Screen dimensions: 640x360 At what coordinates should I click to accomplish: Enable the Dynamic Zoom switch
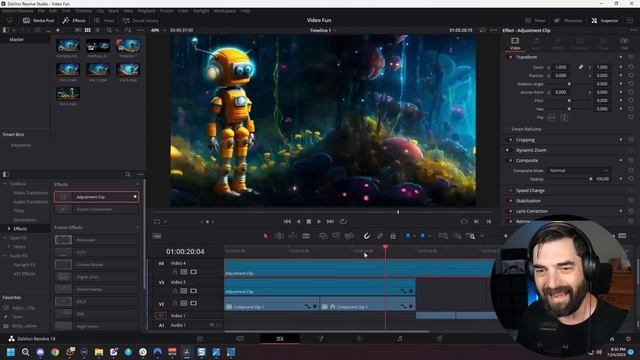(508, 150)
